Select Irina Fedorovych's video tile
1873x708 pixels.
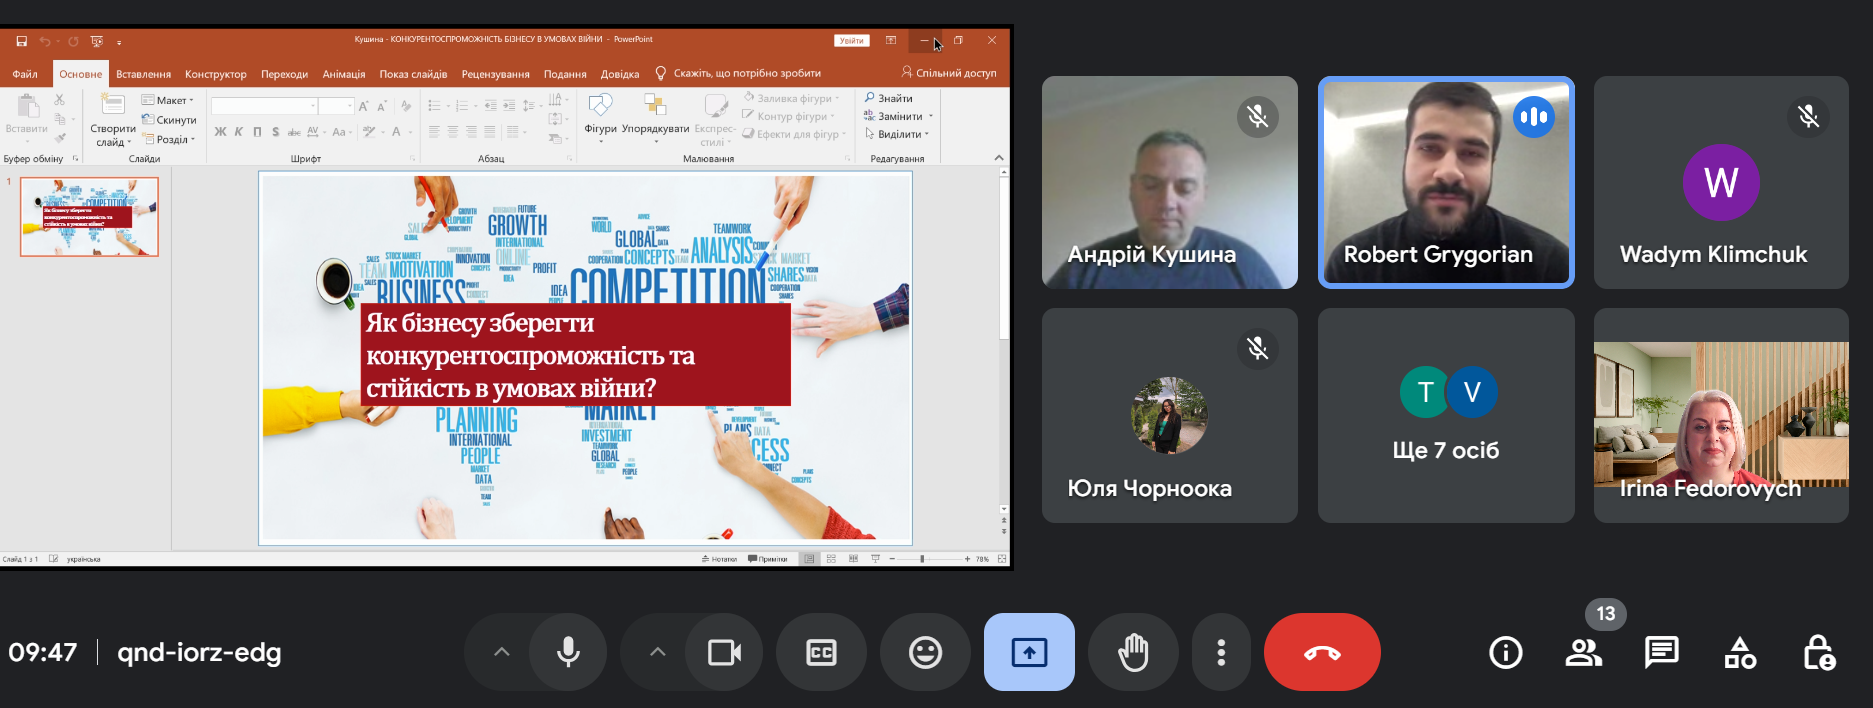1721,415
